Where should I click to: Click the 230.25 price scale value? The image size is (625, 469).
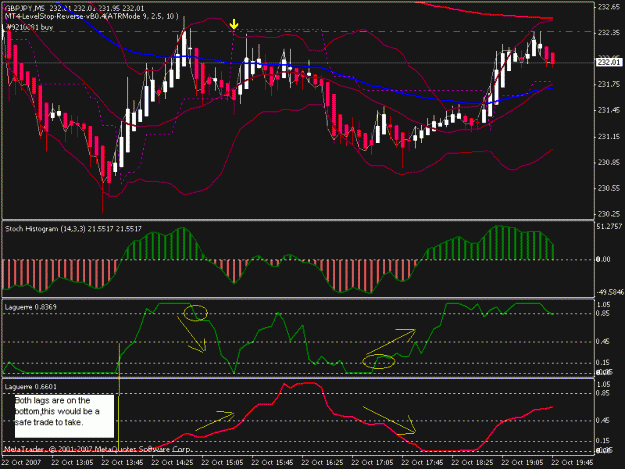609,214
